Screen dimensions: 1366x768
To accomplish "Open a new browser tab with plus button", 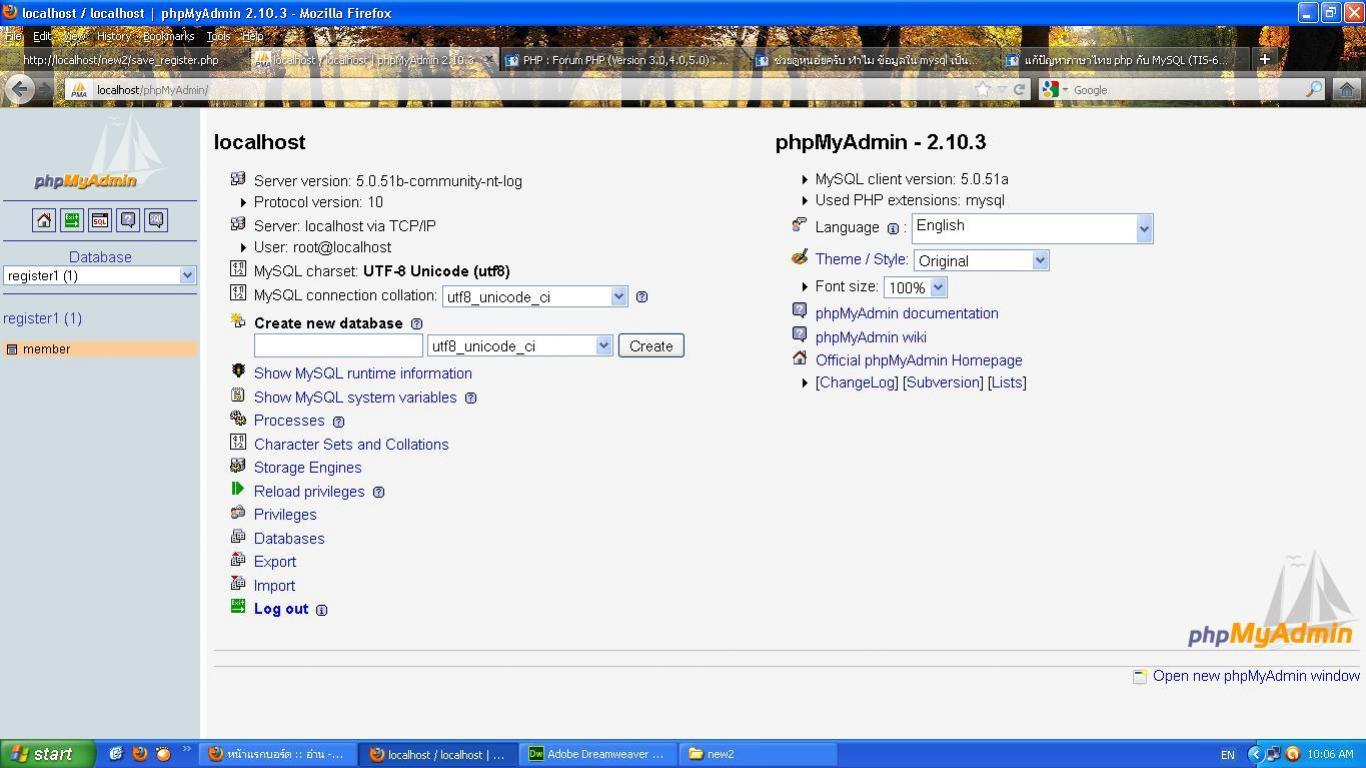I will click(1264, 60).
